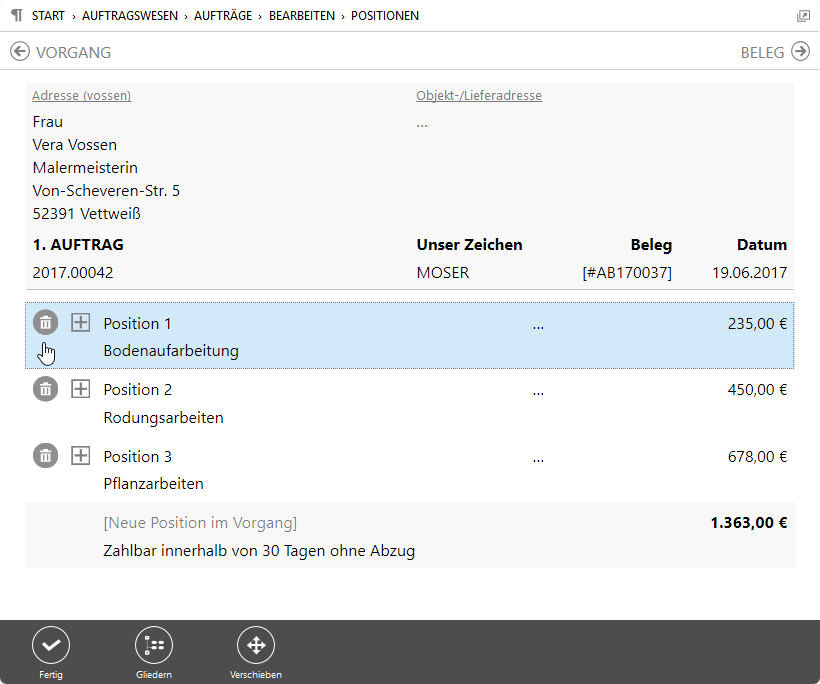Click the Objekt-/Lieferadresse link

[479, 96]
